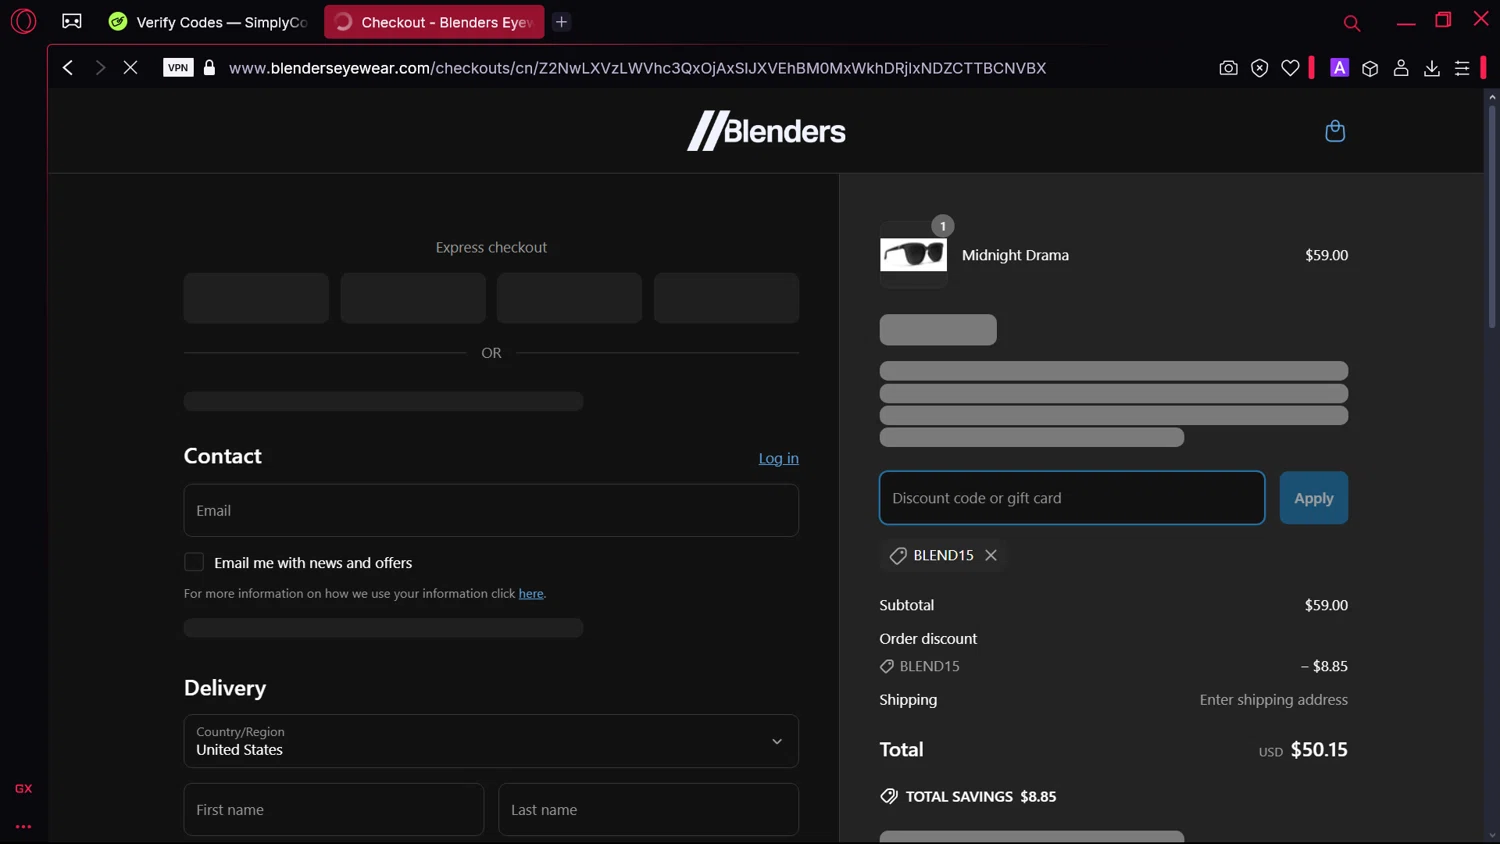Click the Apply discount button
The width and height of the screenshot is (1500, 844).
tap(1314, 498)
